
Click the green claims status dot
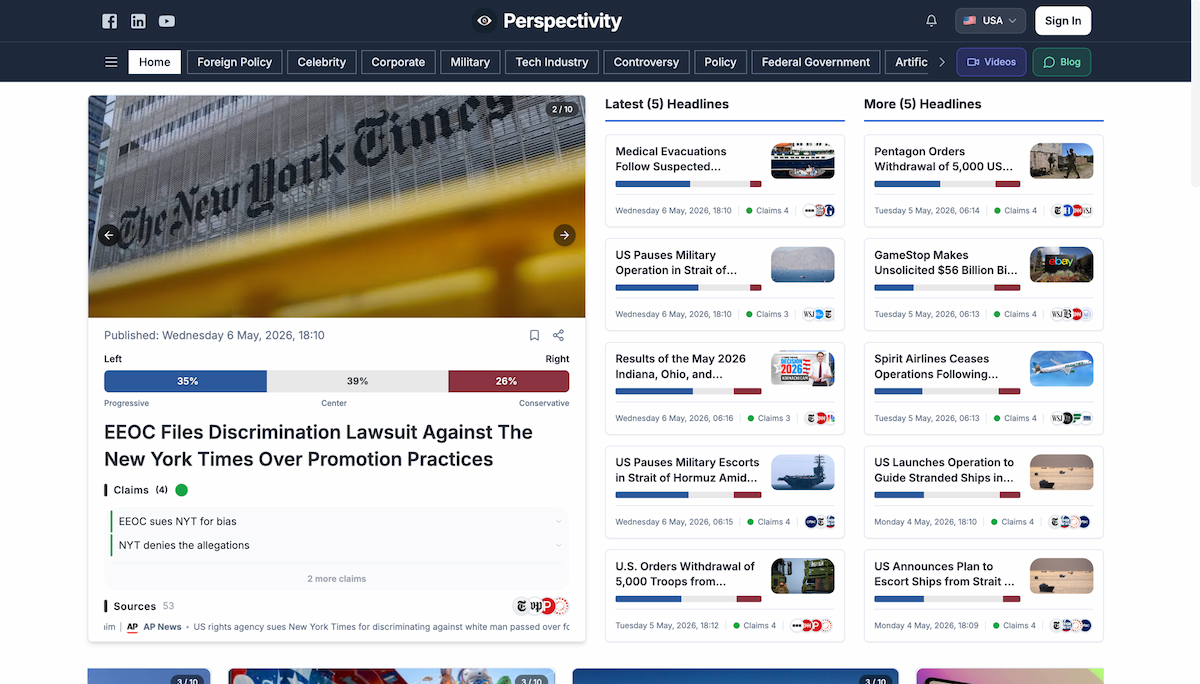181,490
